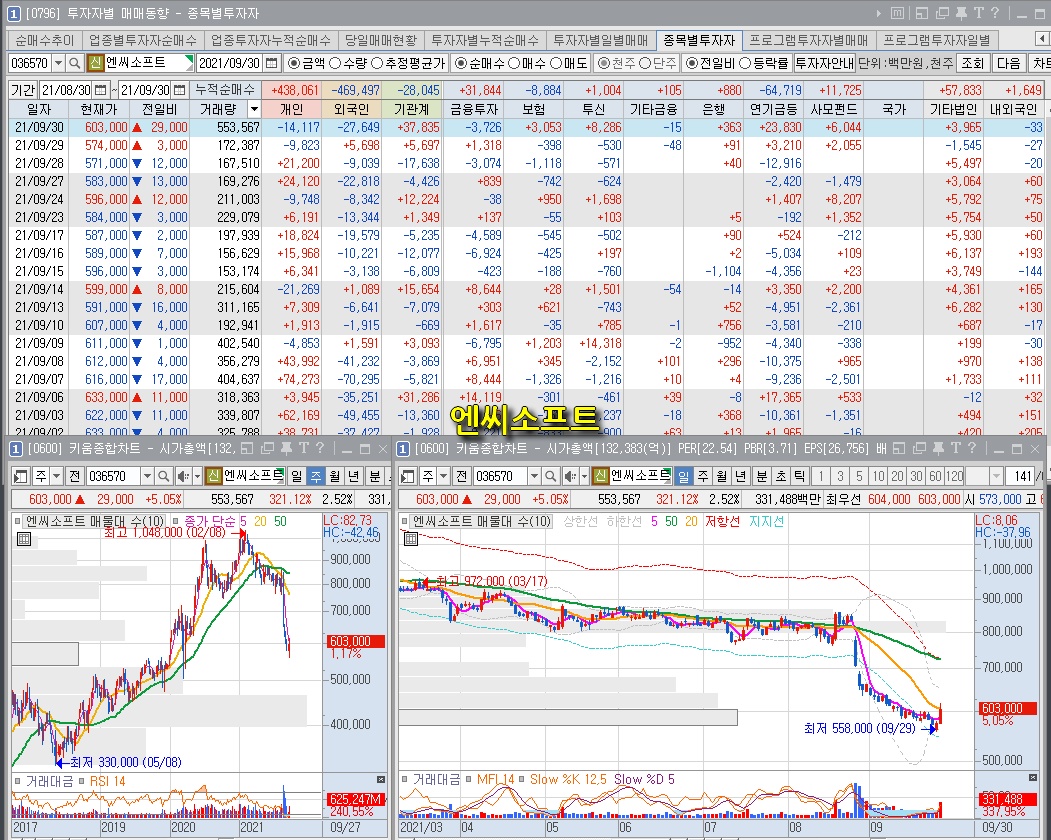
Task: Open stock search magnifier in investor window
Action: click(75, 63)
